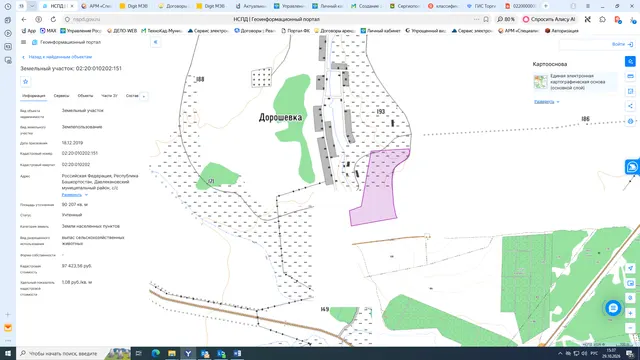This screenshot has width=640, height=360.
Task: Open page zoom 80% control
Action: tap(506, 19)
